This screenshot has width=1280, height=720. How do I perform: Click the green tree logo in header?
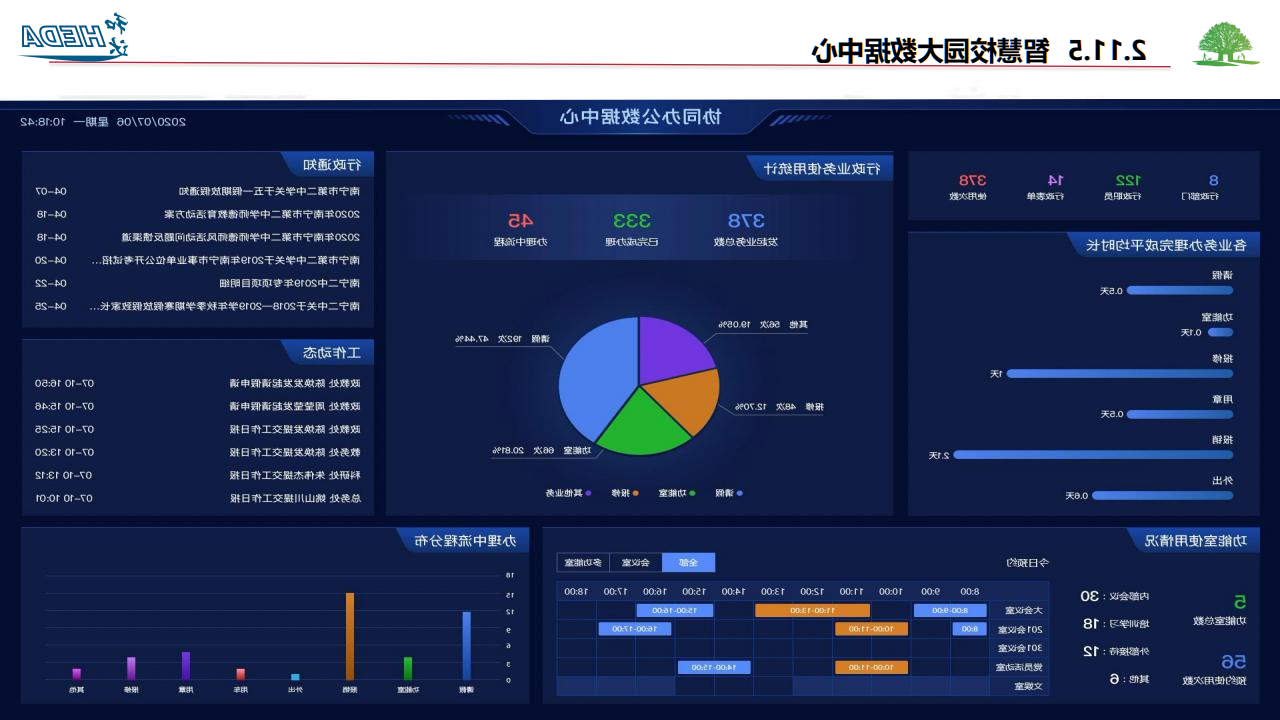tap(1227, 44)
